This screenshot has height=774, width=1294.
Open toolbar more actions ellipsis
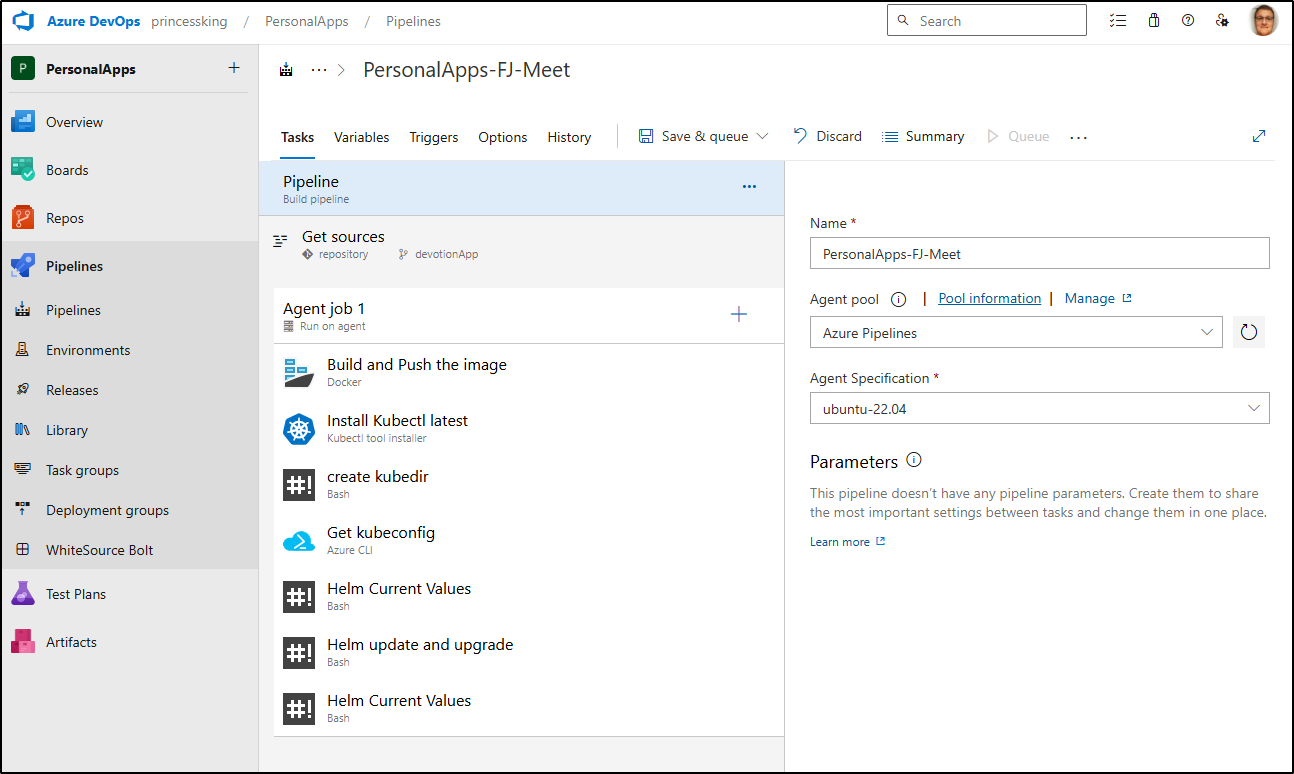pos(1078,137)
